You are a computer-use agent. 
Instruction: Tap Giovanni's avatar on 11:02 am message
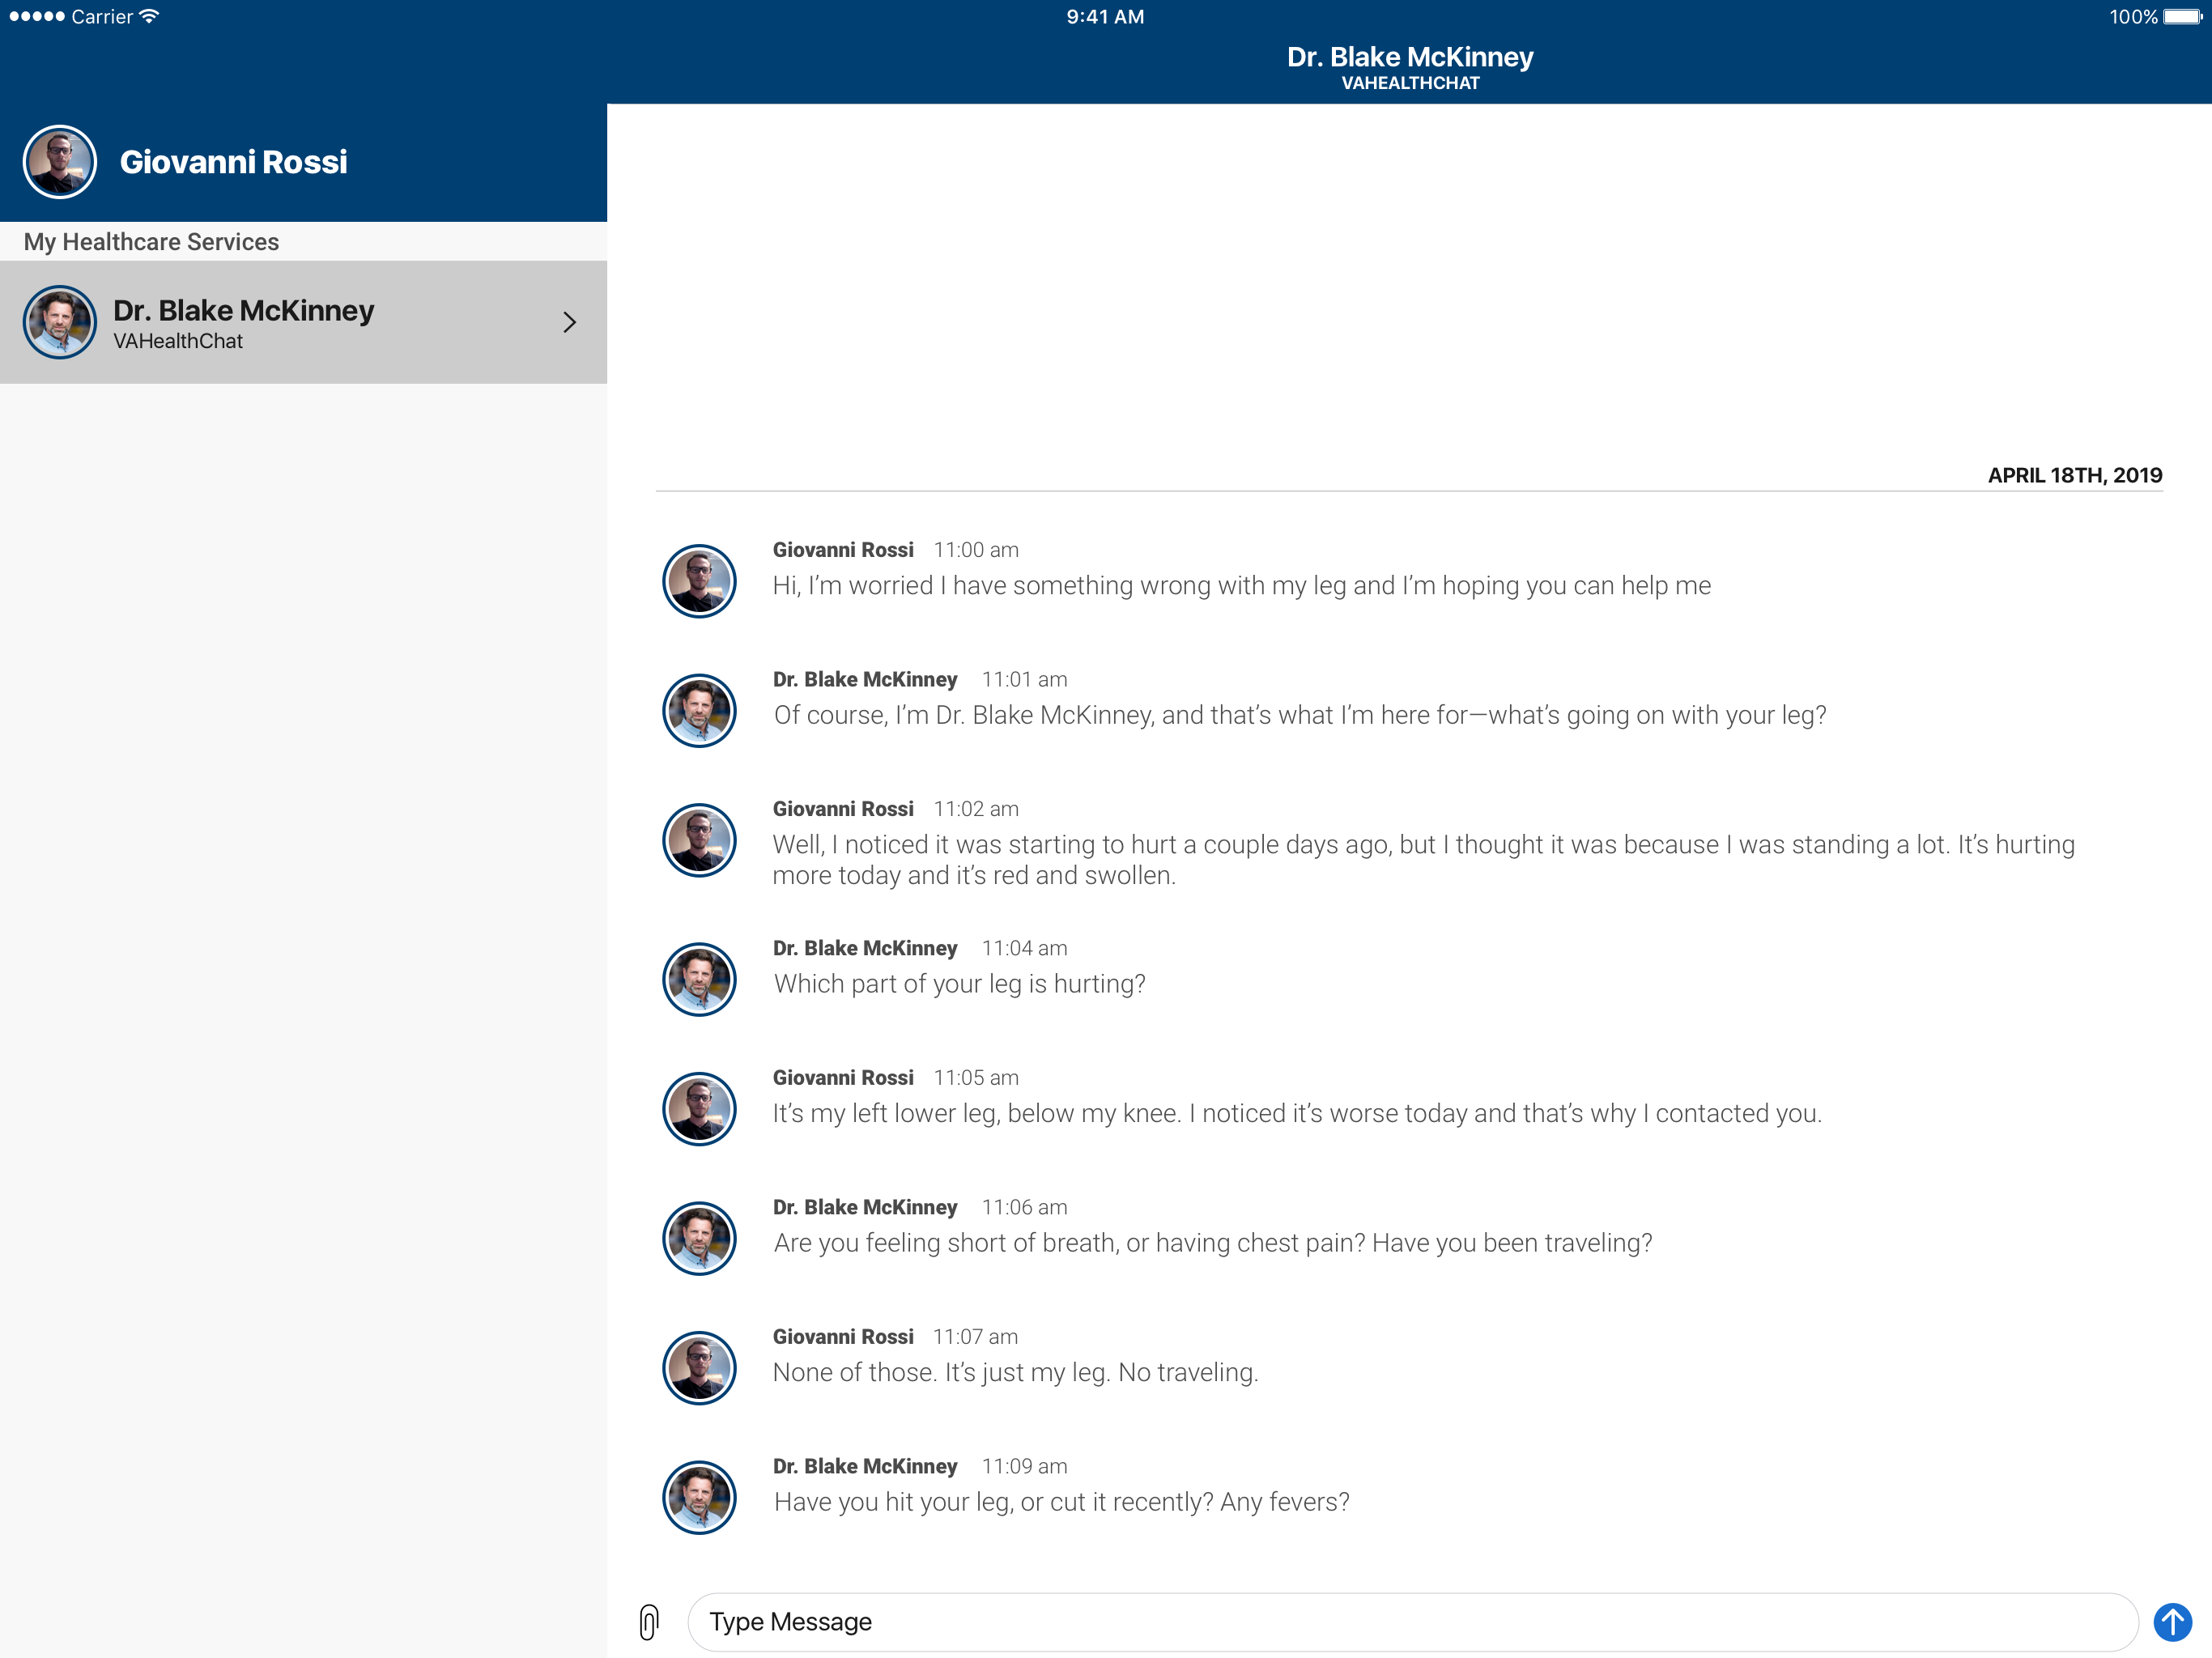click(699, 840)
